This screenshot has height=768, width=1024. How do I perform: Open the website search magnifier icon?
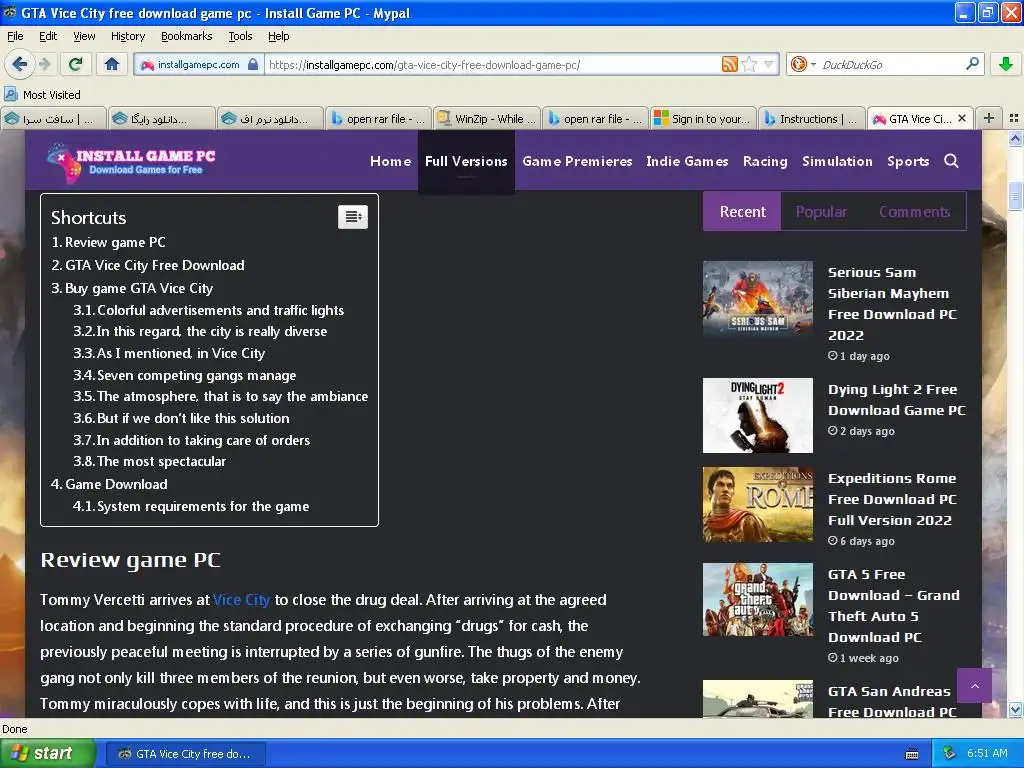[x=952, y=161]
